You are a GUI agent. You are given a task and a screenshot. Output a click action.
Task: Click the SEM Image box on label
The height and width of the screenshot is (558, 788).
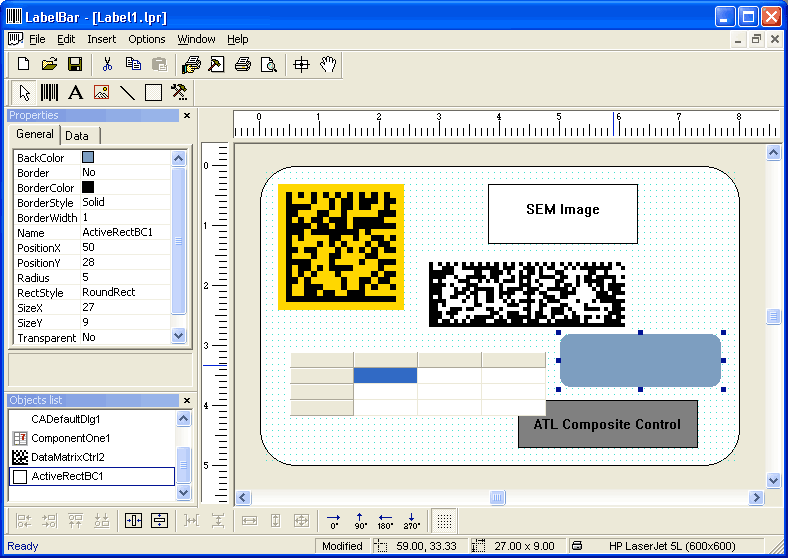pyautogui.click(x=563, y=214)
